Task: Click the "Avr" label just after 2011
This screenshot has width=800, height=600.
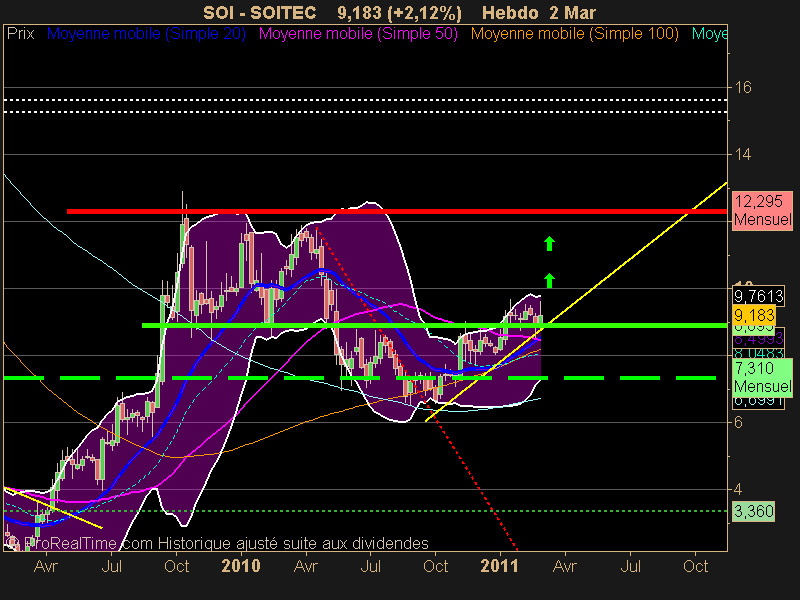Action: tap(565, 566)
